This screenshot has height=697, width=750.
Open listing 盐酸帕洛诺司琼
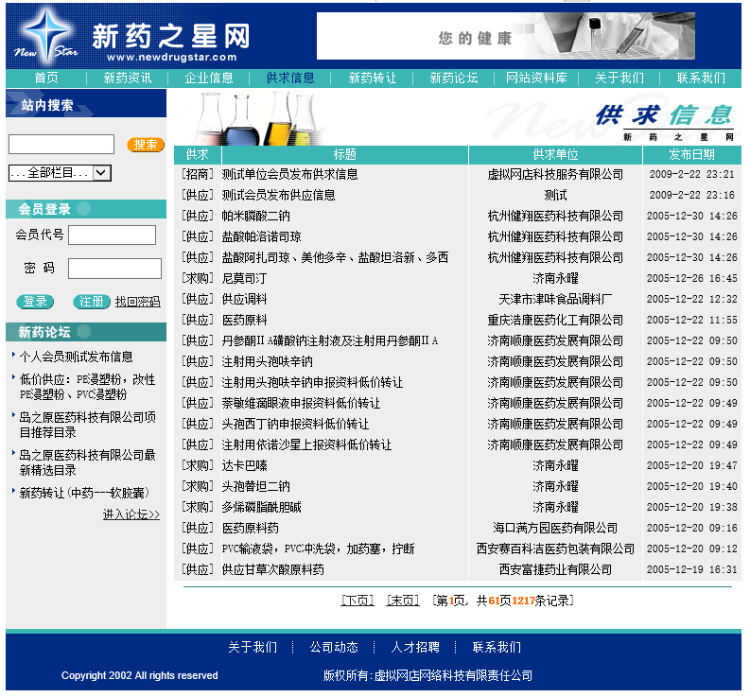click(x=262, y=237)
